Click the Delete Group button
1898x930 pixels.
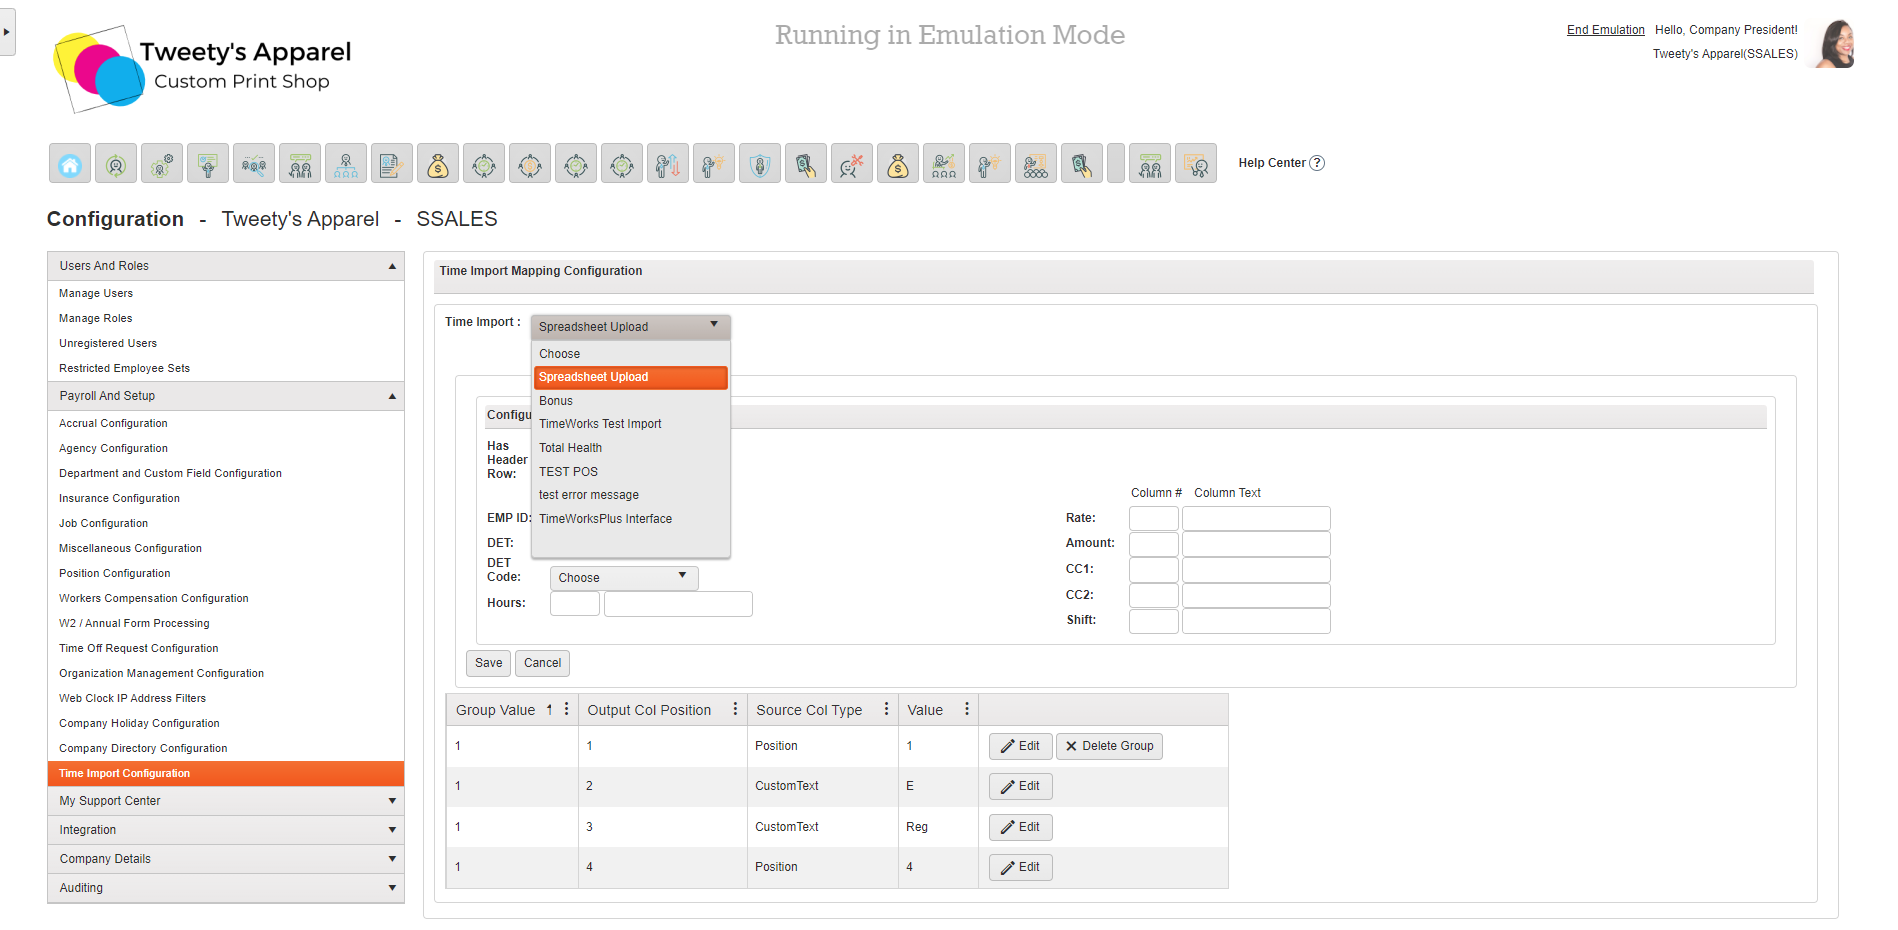coord(1109,746)
